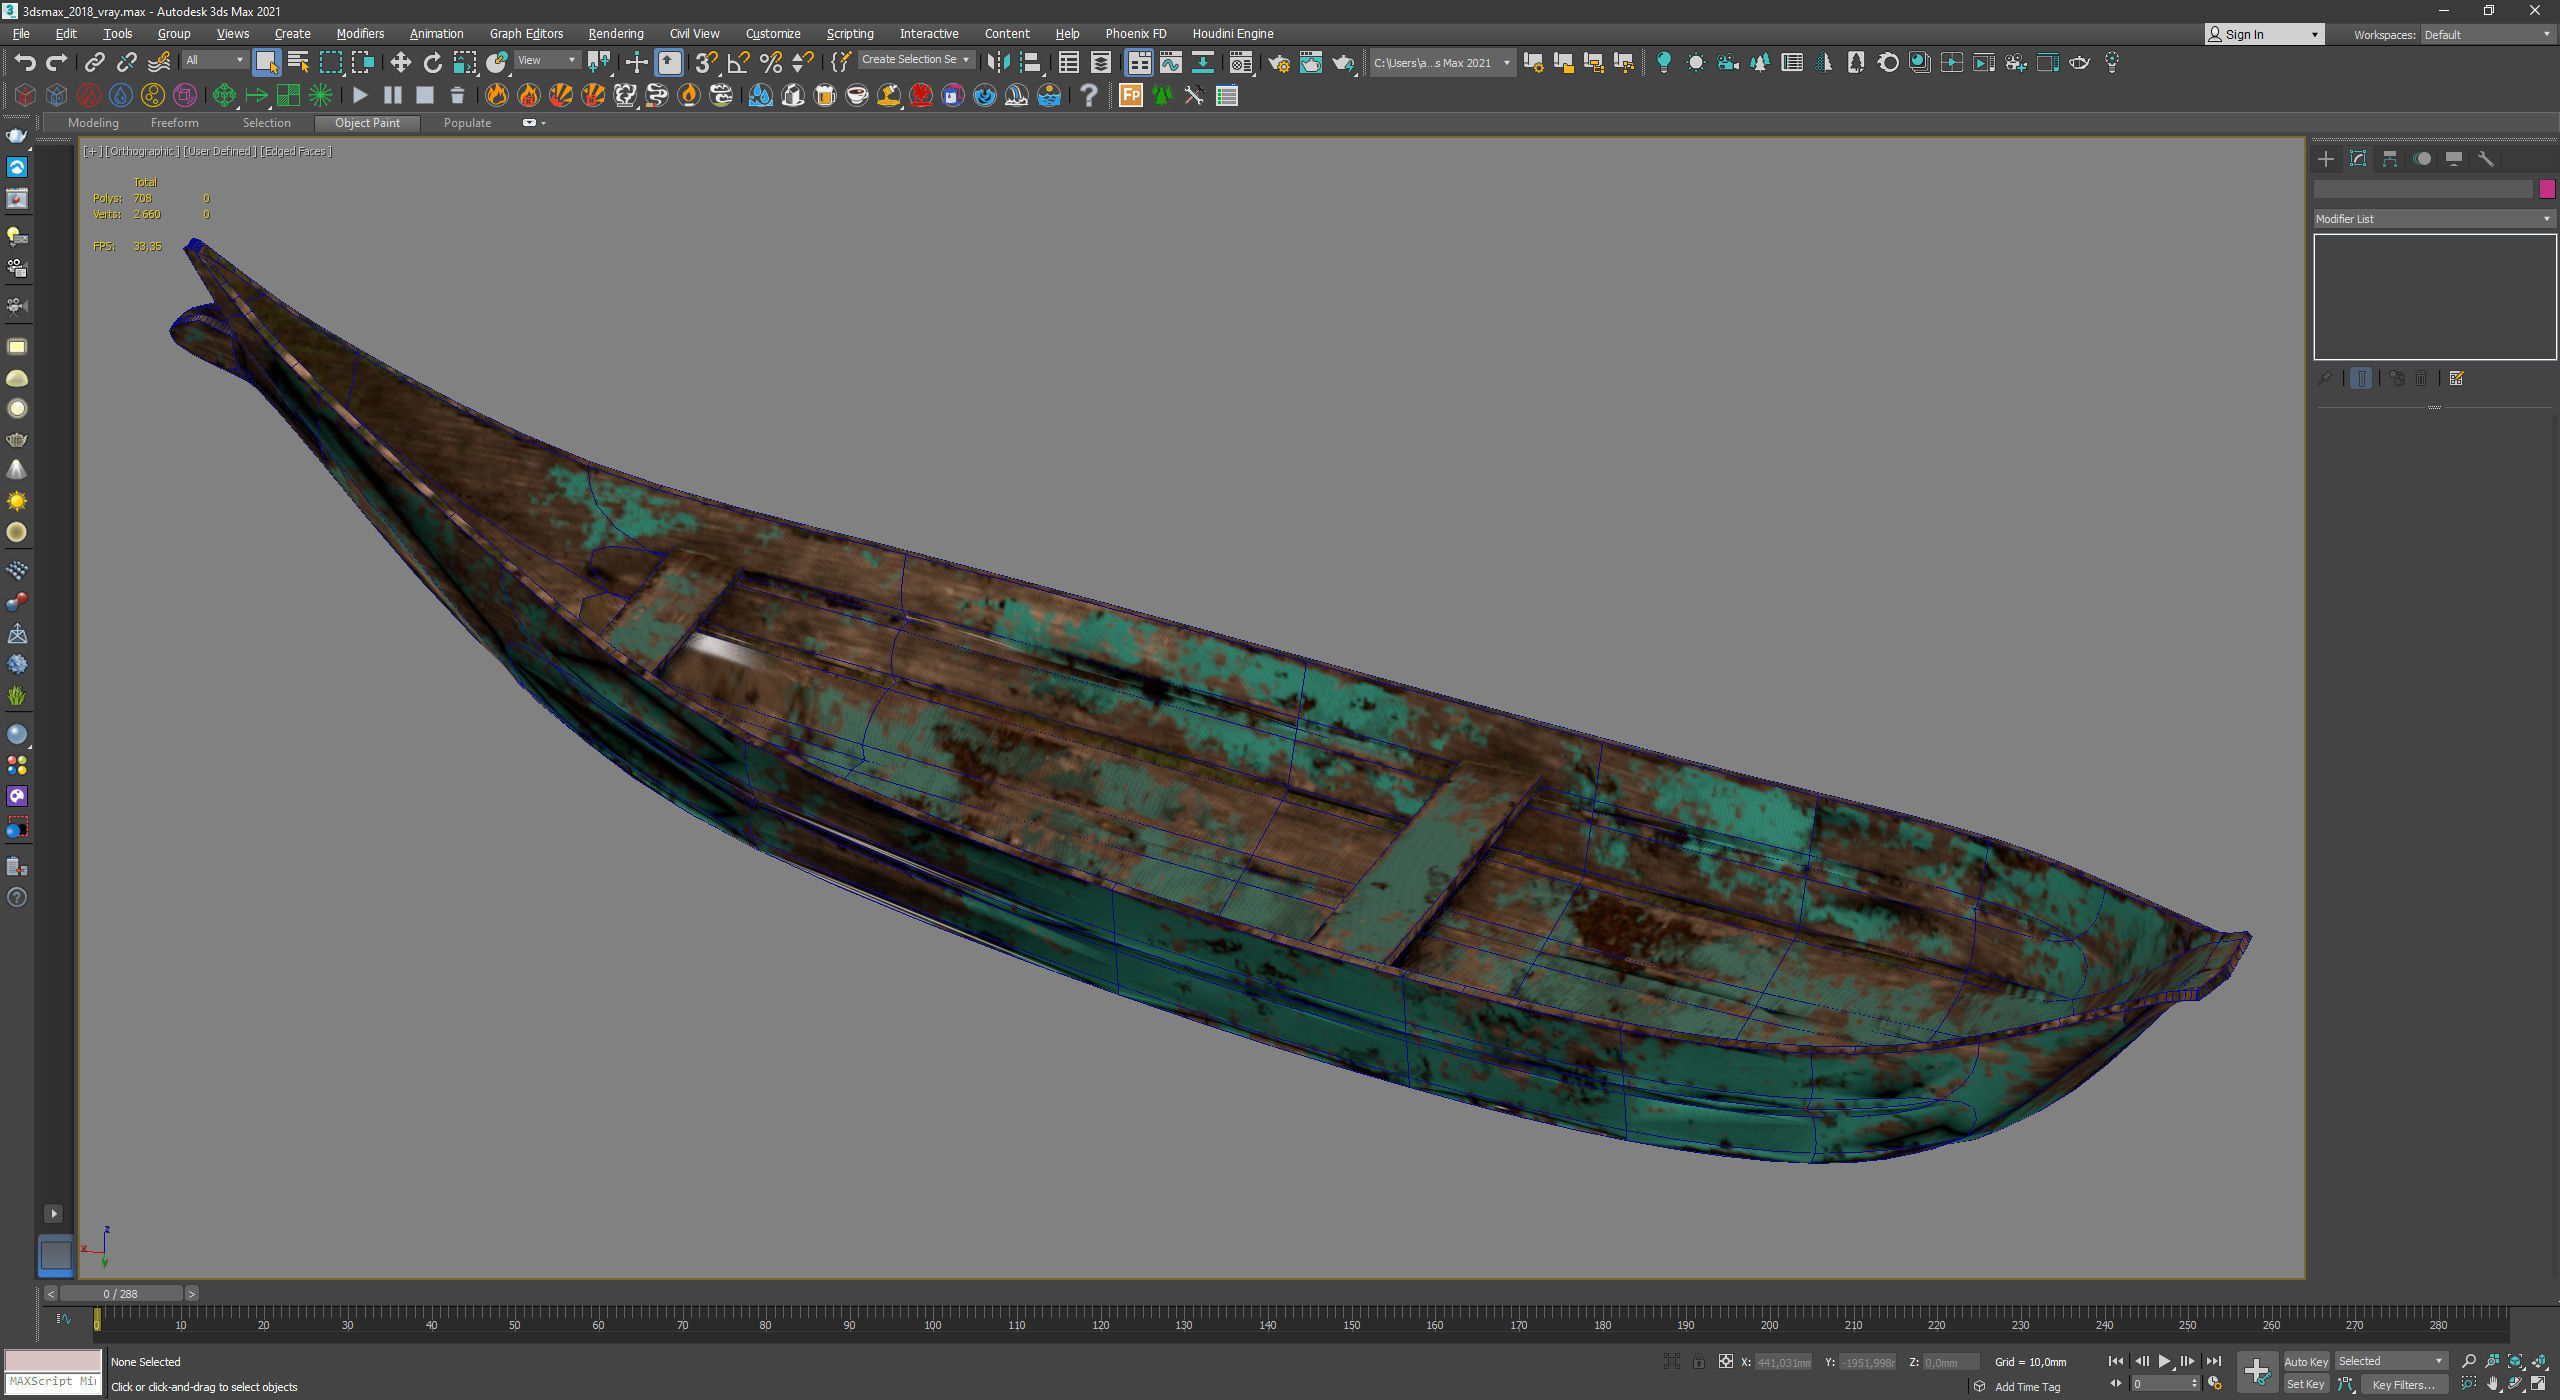The width and height of the screenshot is (2560, 1400).
Task: Switch to the Freeform ribbon tab
Action: coord(175,123)
